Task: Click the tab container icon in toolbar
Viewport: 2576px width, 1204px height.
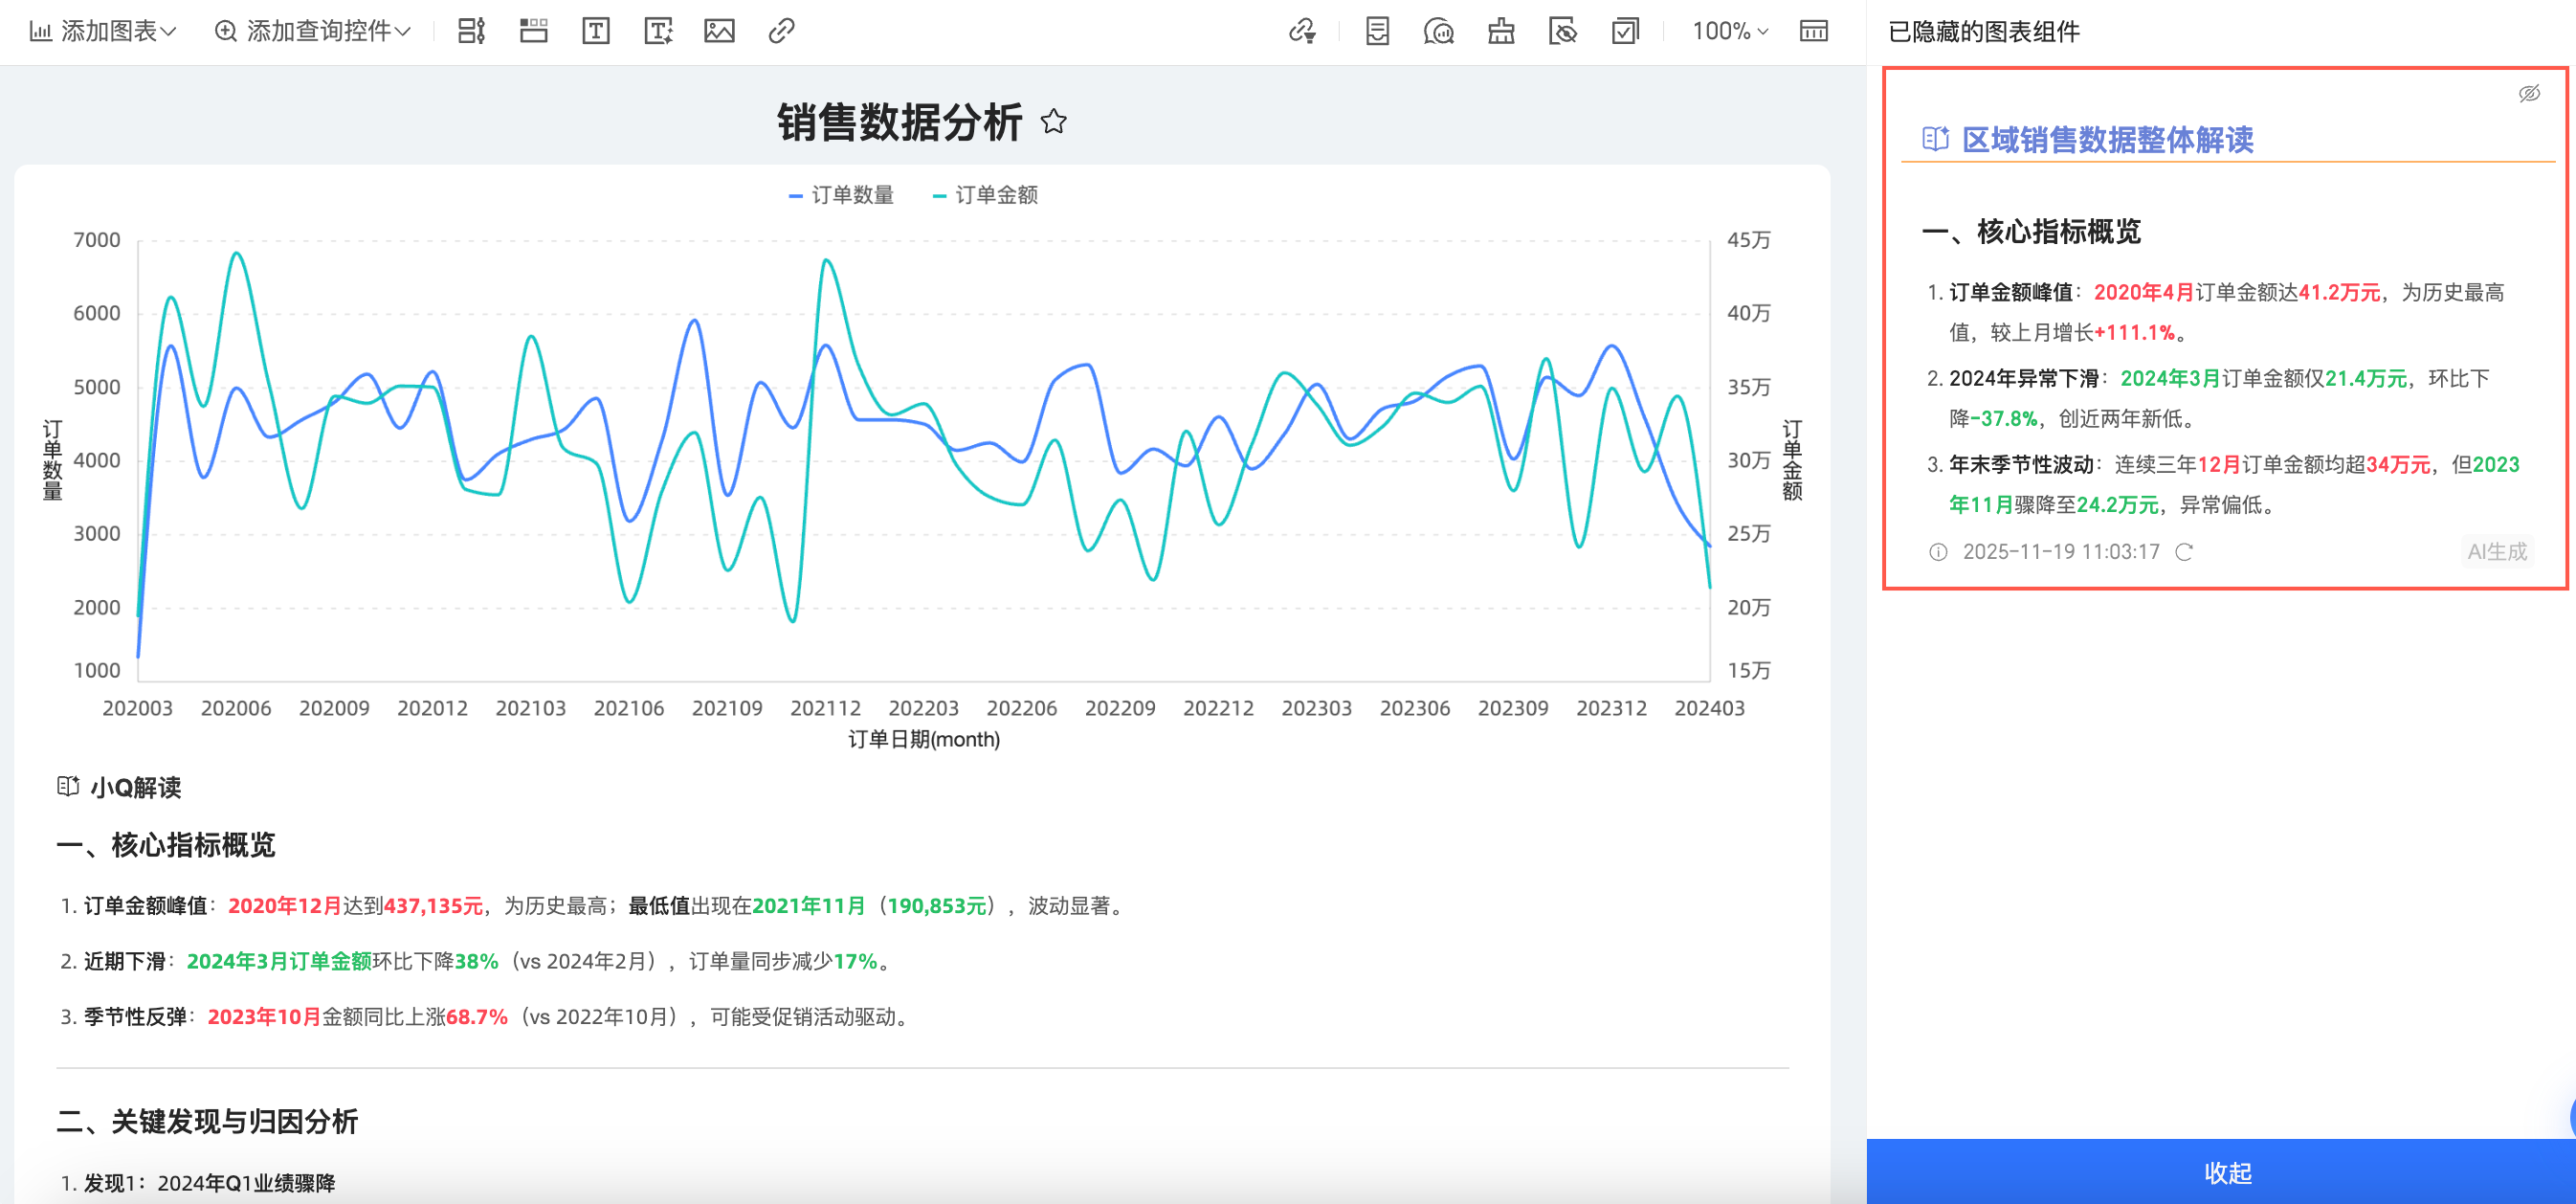Action: (x=533, y=31)
